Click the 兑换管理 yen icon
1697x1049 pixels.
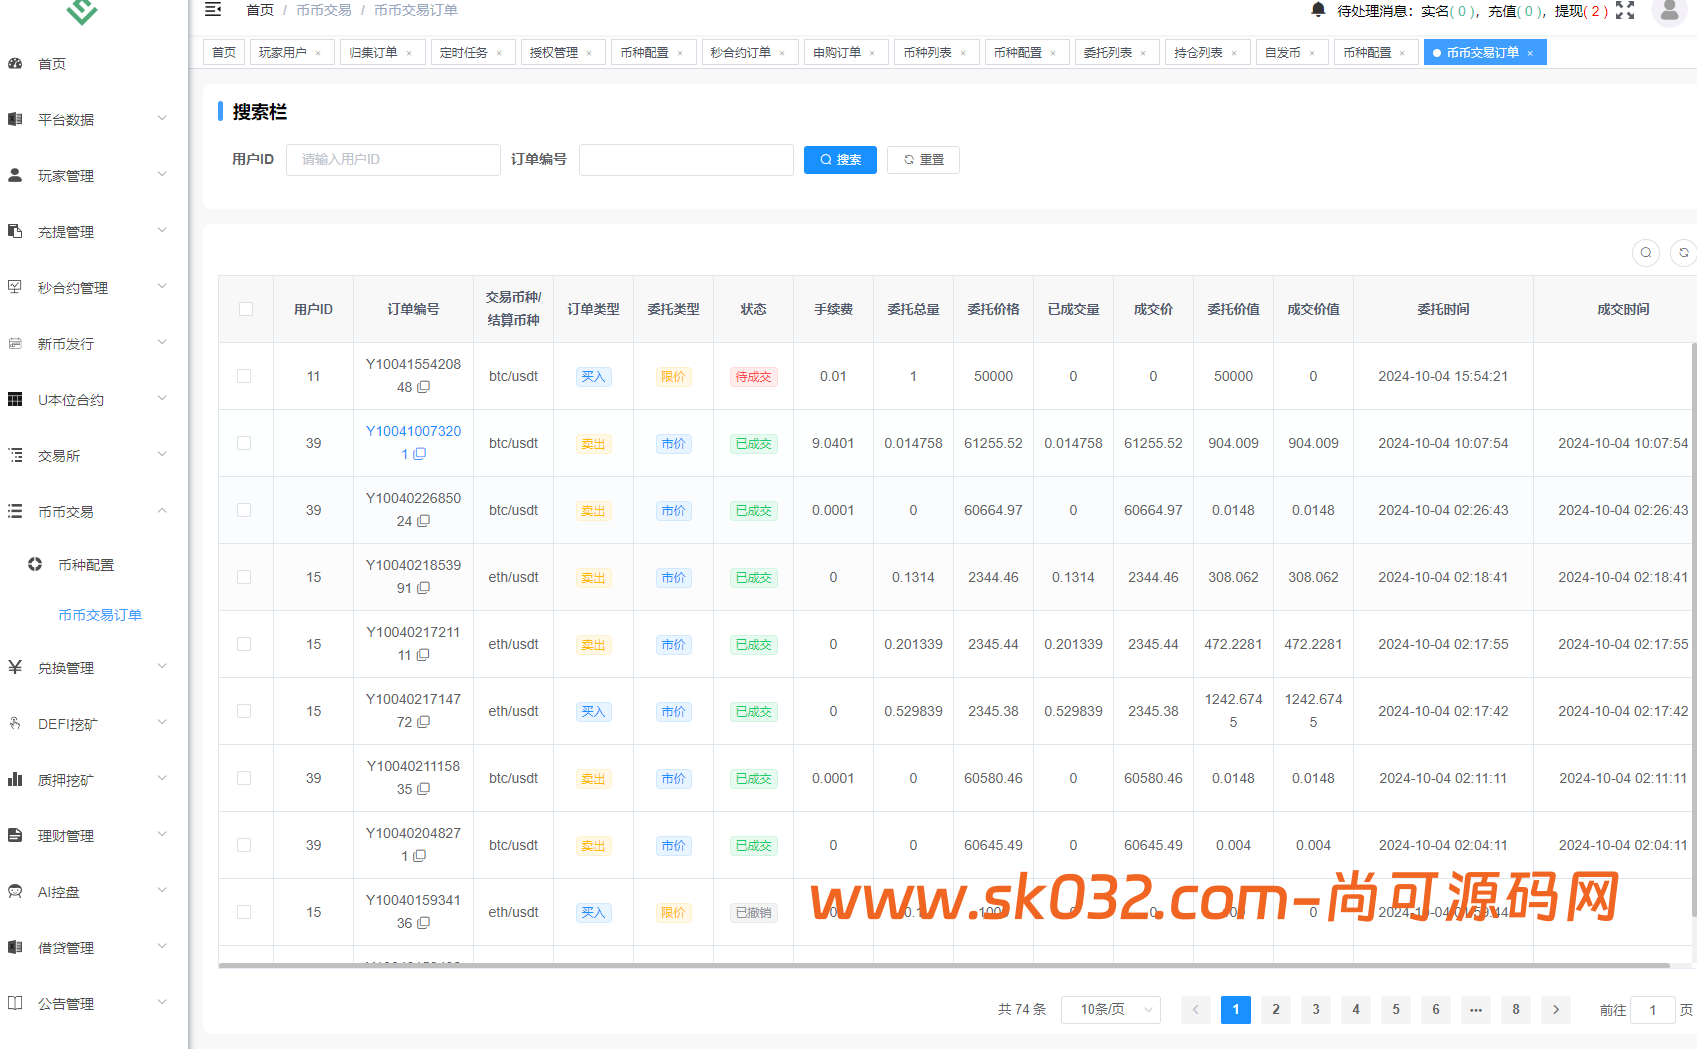tap(15, 667)
